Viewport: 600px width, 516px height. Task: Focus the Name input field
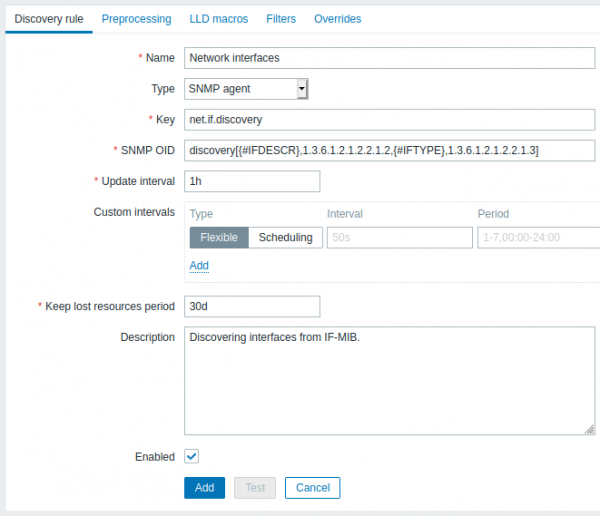click(x=390, y=58)
